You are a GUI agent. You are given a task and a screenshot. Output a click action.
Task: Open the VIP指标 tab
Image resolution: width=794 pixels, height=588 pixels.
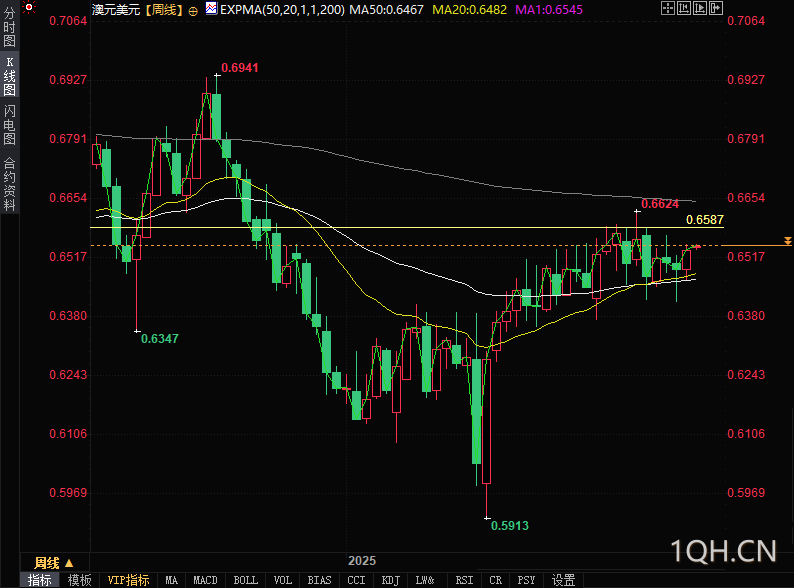(129, 580)
